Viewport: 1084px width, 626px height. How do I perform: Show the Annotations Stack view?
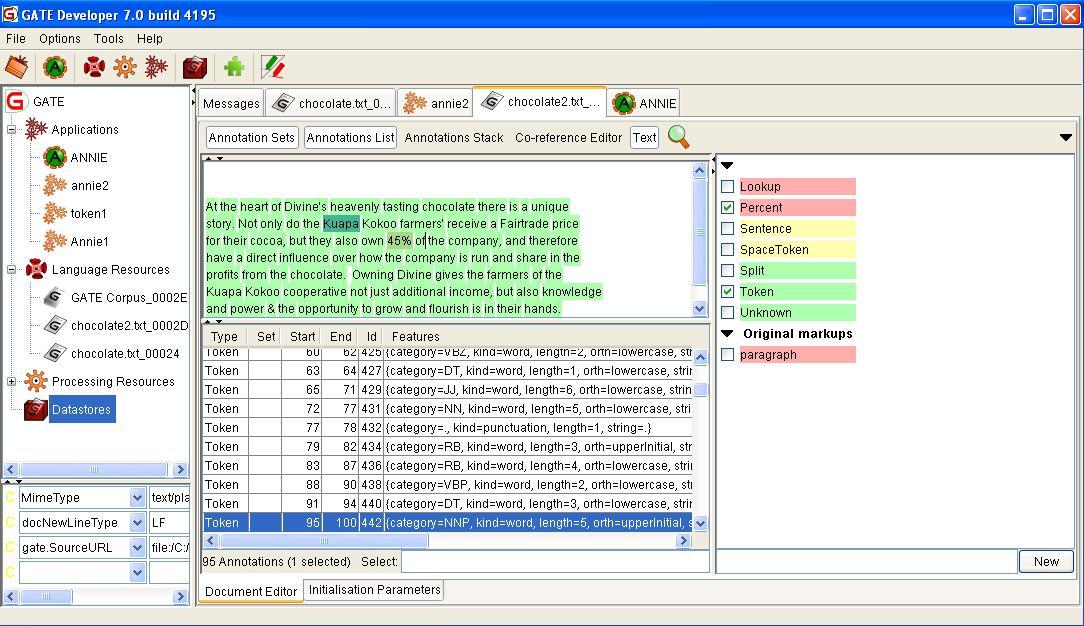tap(454, 137)
